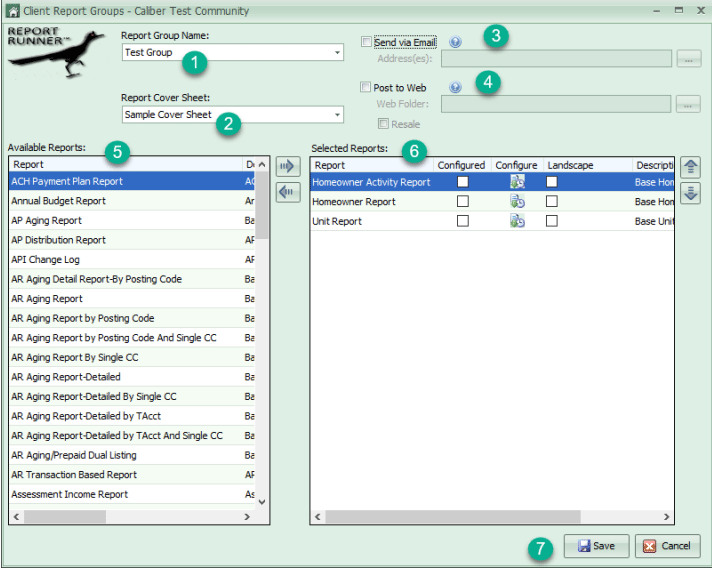The width and height of the screenshot is (712, 569).
Task: Click the add-to-selected right arrow icon
Action: (x=288, y=166)
